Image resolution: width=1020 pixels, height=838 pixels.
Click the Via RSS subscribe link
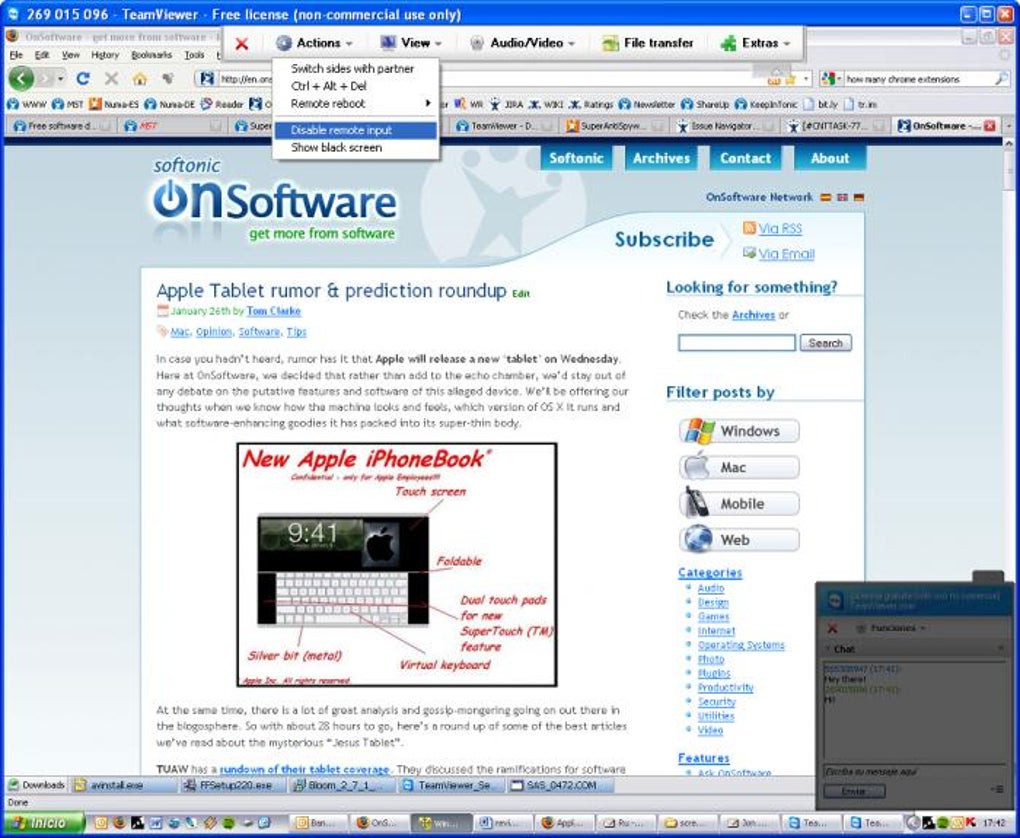click(780, 228)
